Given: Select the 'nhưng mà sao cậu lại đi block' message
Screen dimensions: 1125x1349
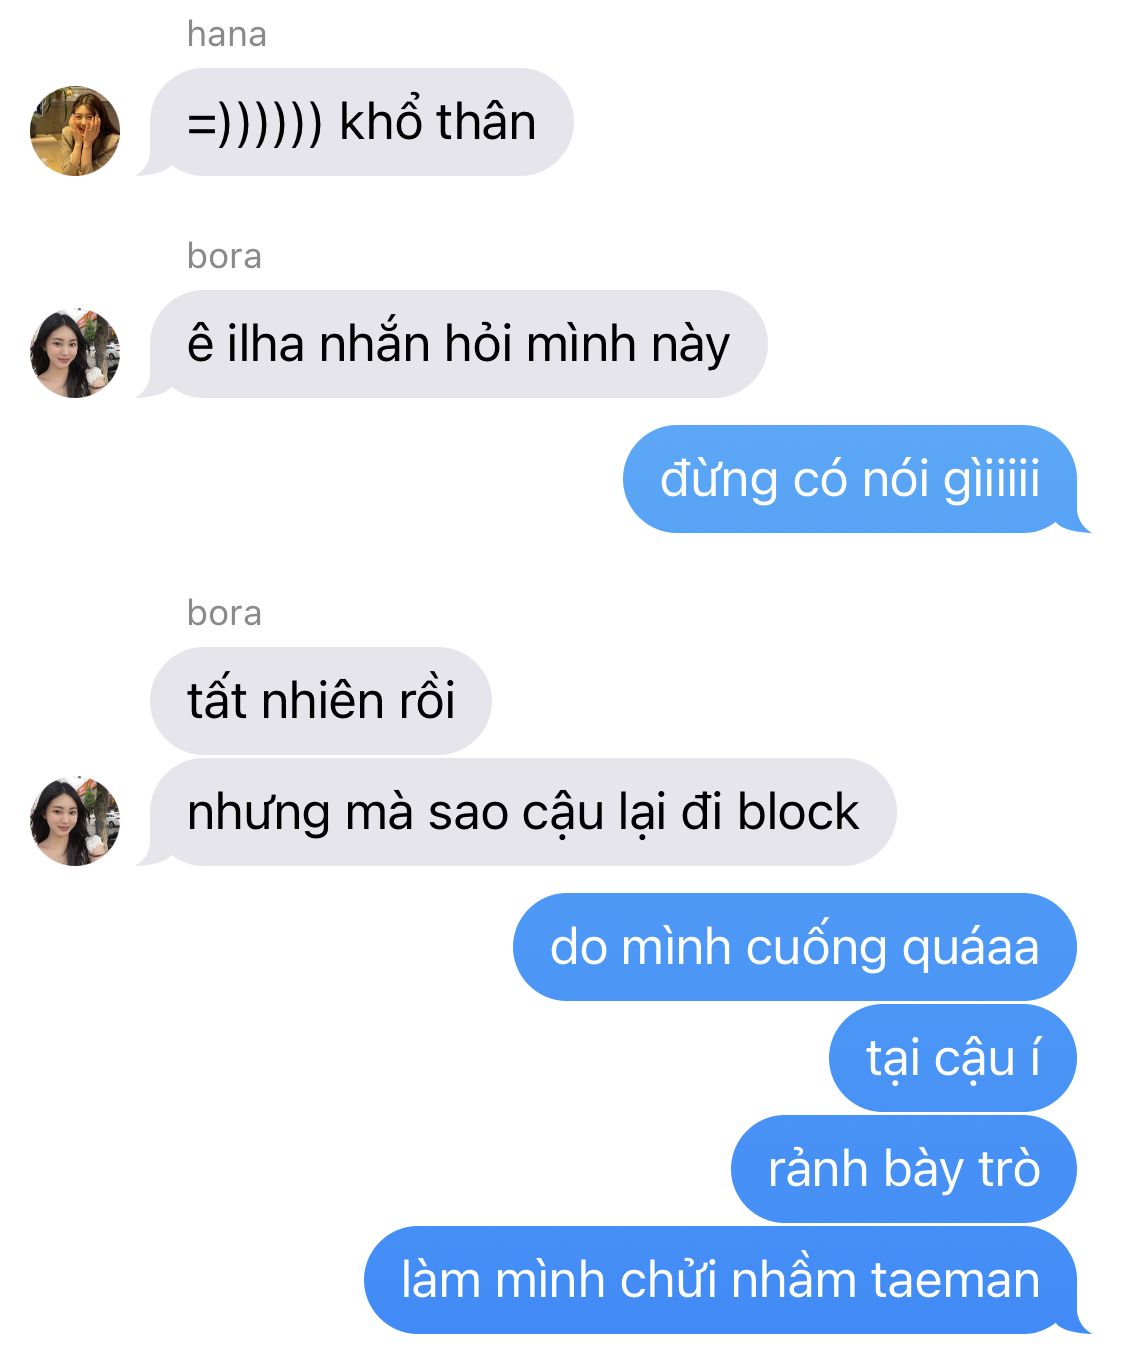Looking at the screenshot, I should pyautogui.click(x=522, y=812).
